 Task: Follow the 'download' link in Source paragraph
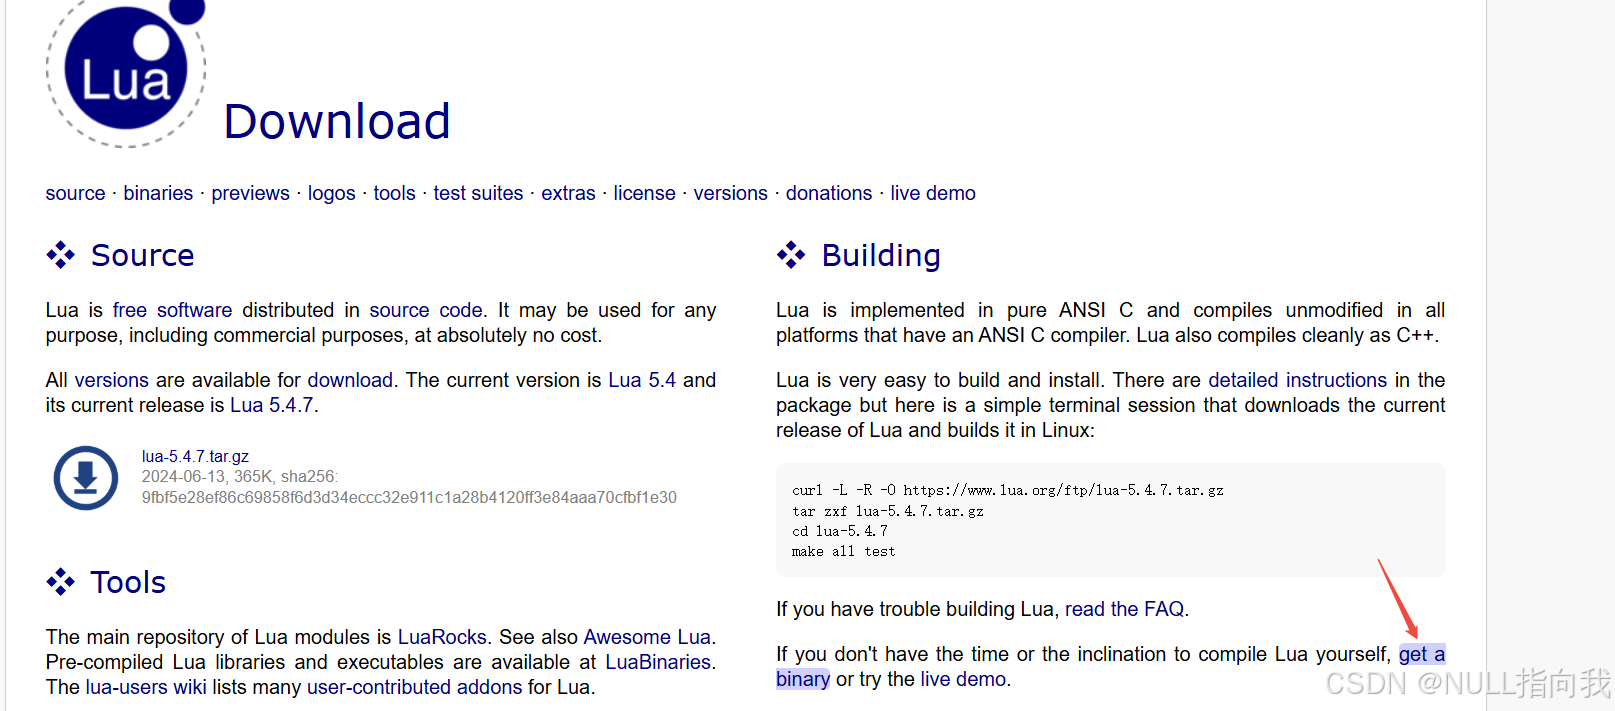(350, 380)
